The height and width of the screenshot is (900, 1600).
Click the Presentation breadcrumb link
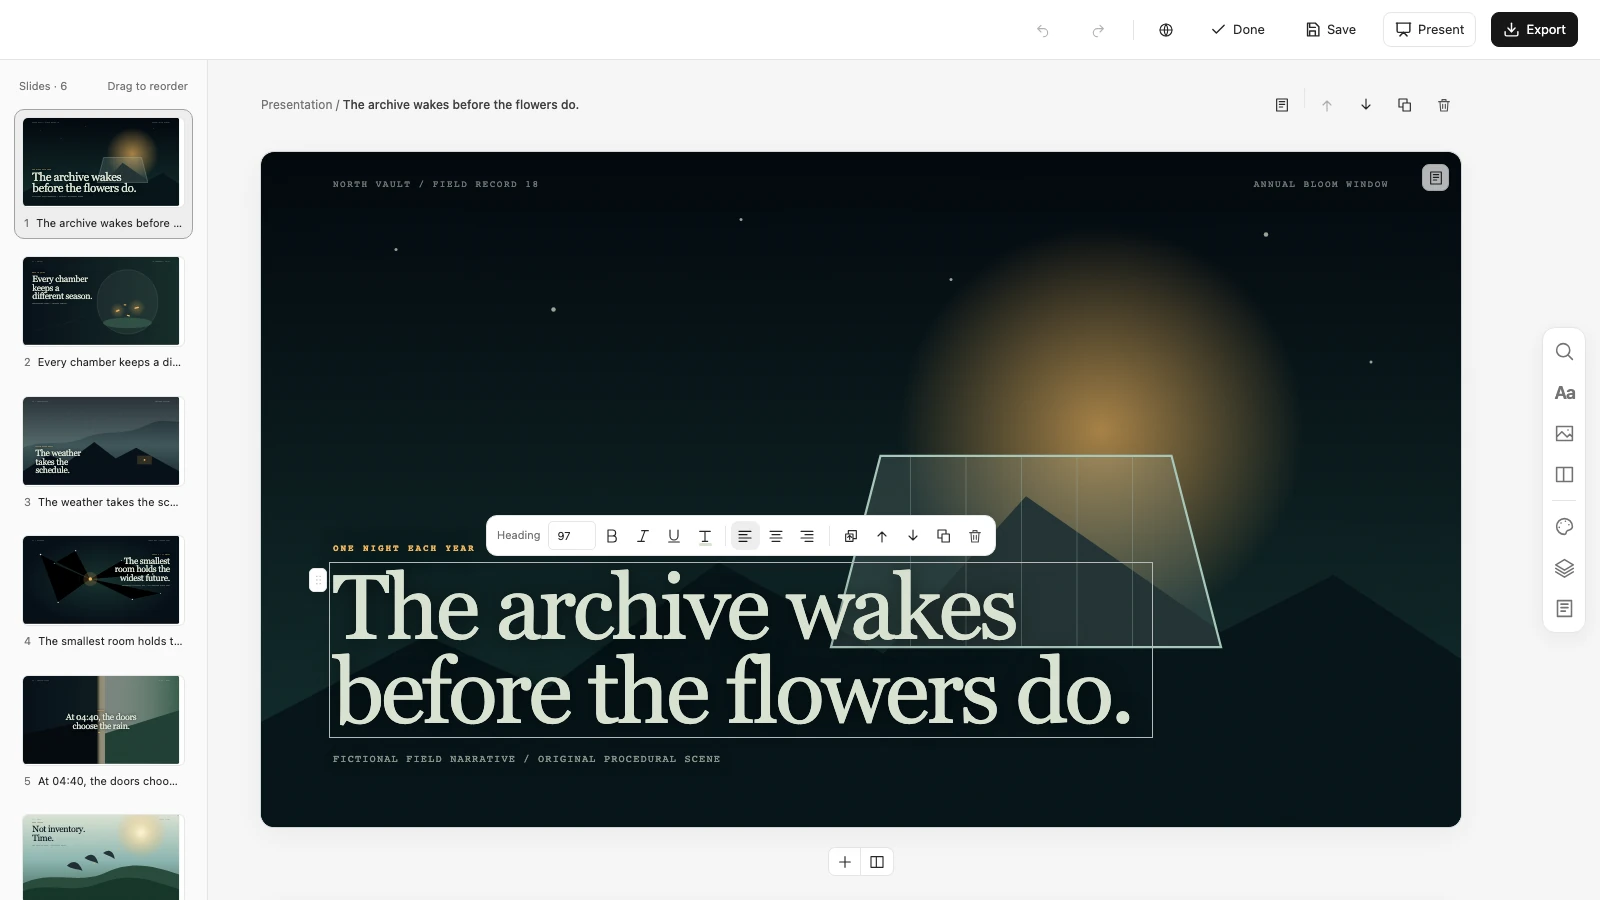coord(296,105)
